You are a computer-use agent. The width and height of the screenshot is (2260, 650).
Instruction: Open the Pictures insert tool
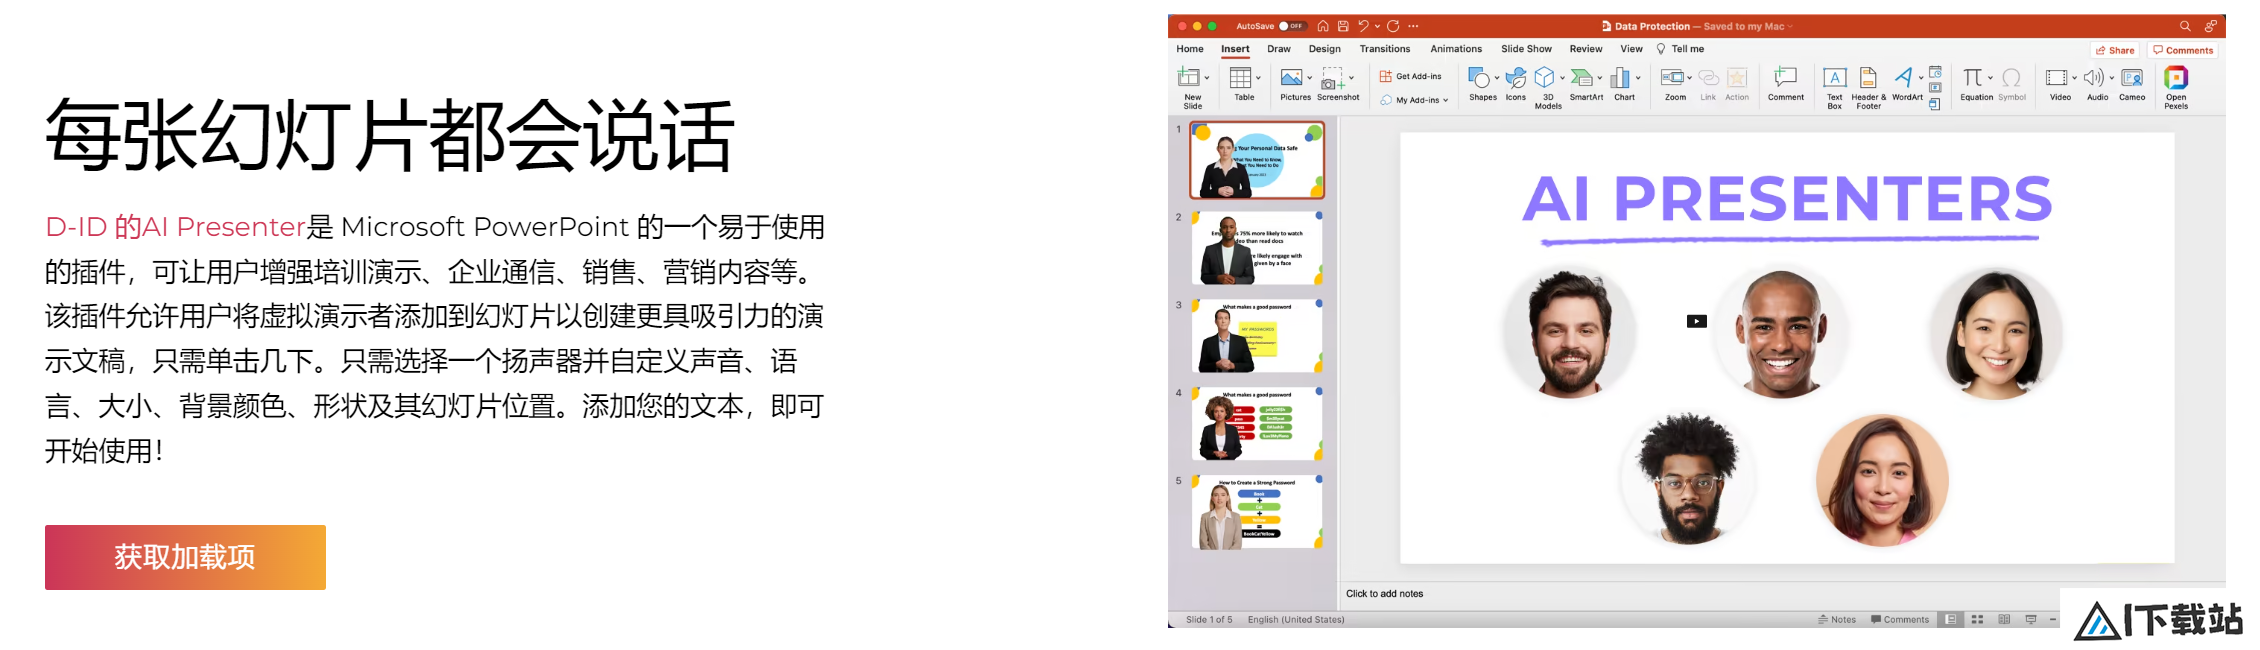click(1293, 84)
